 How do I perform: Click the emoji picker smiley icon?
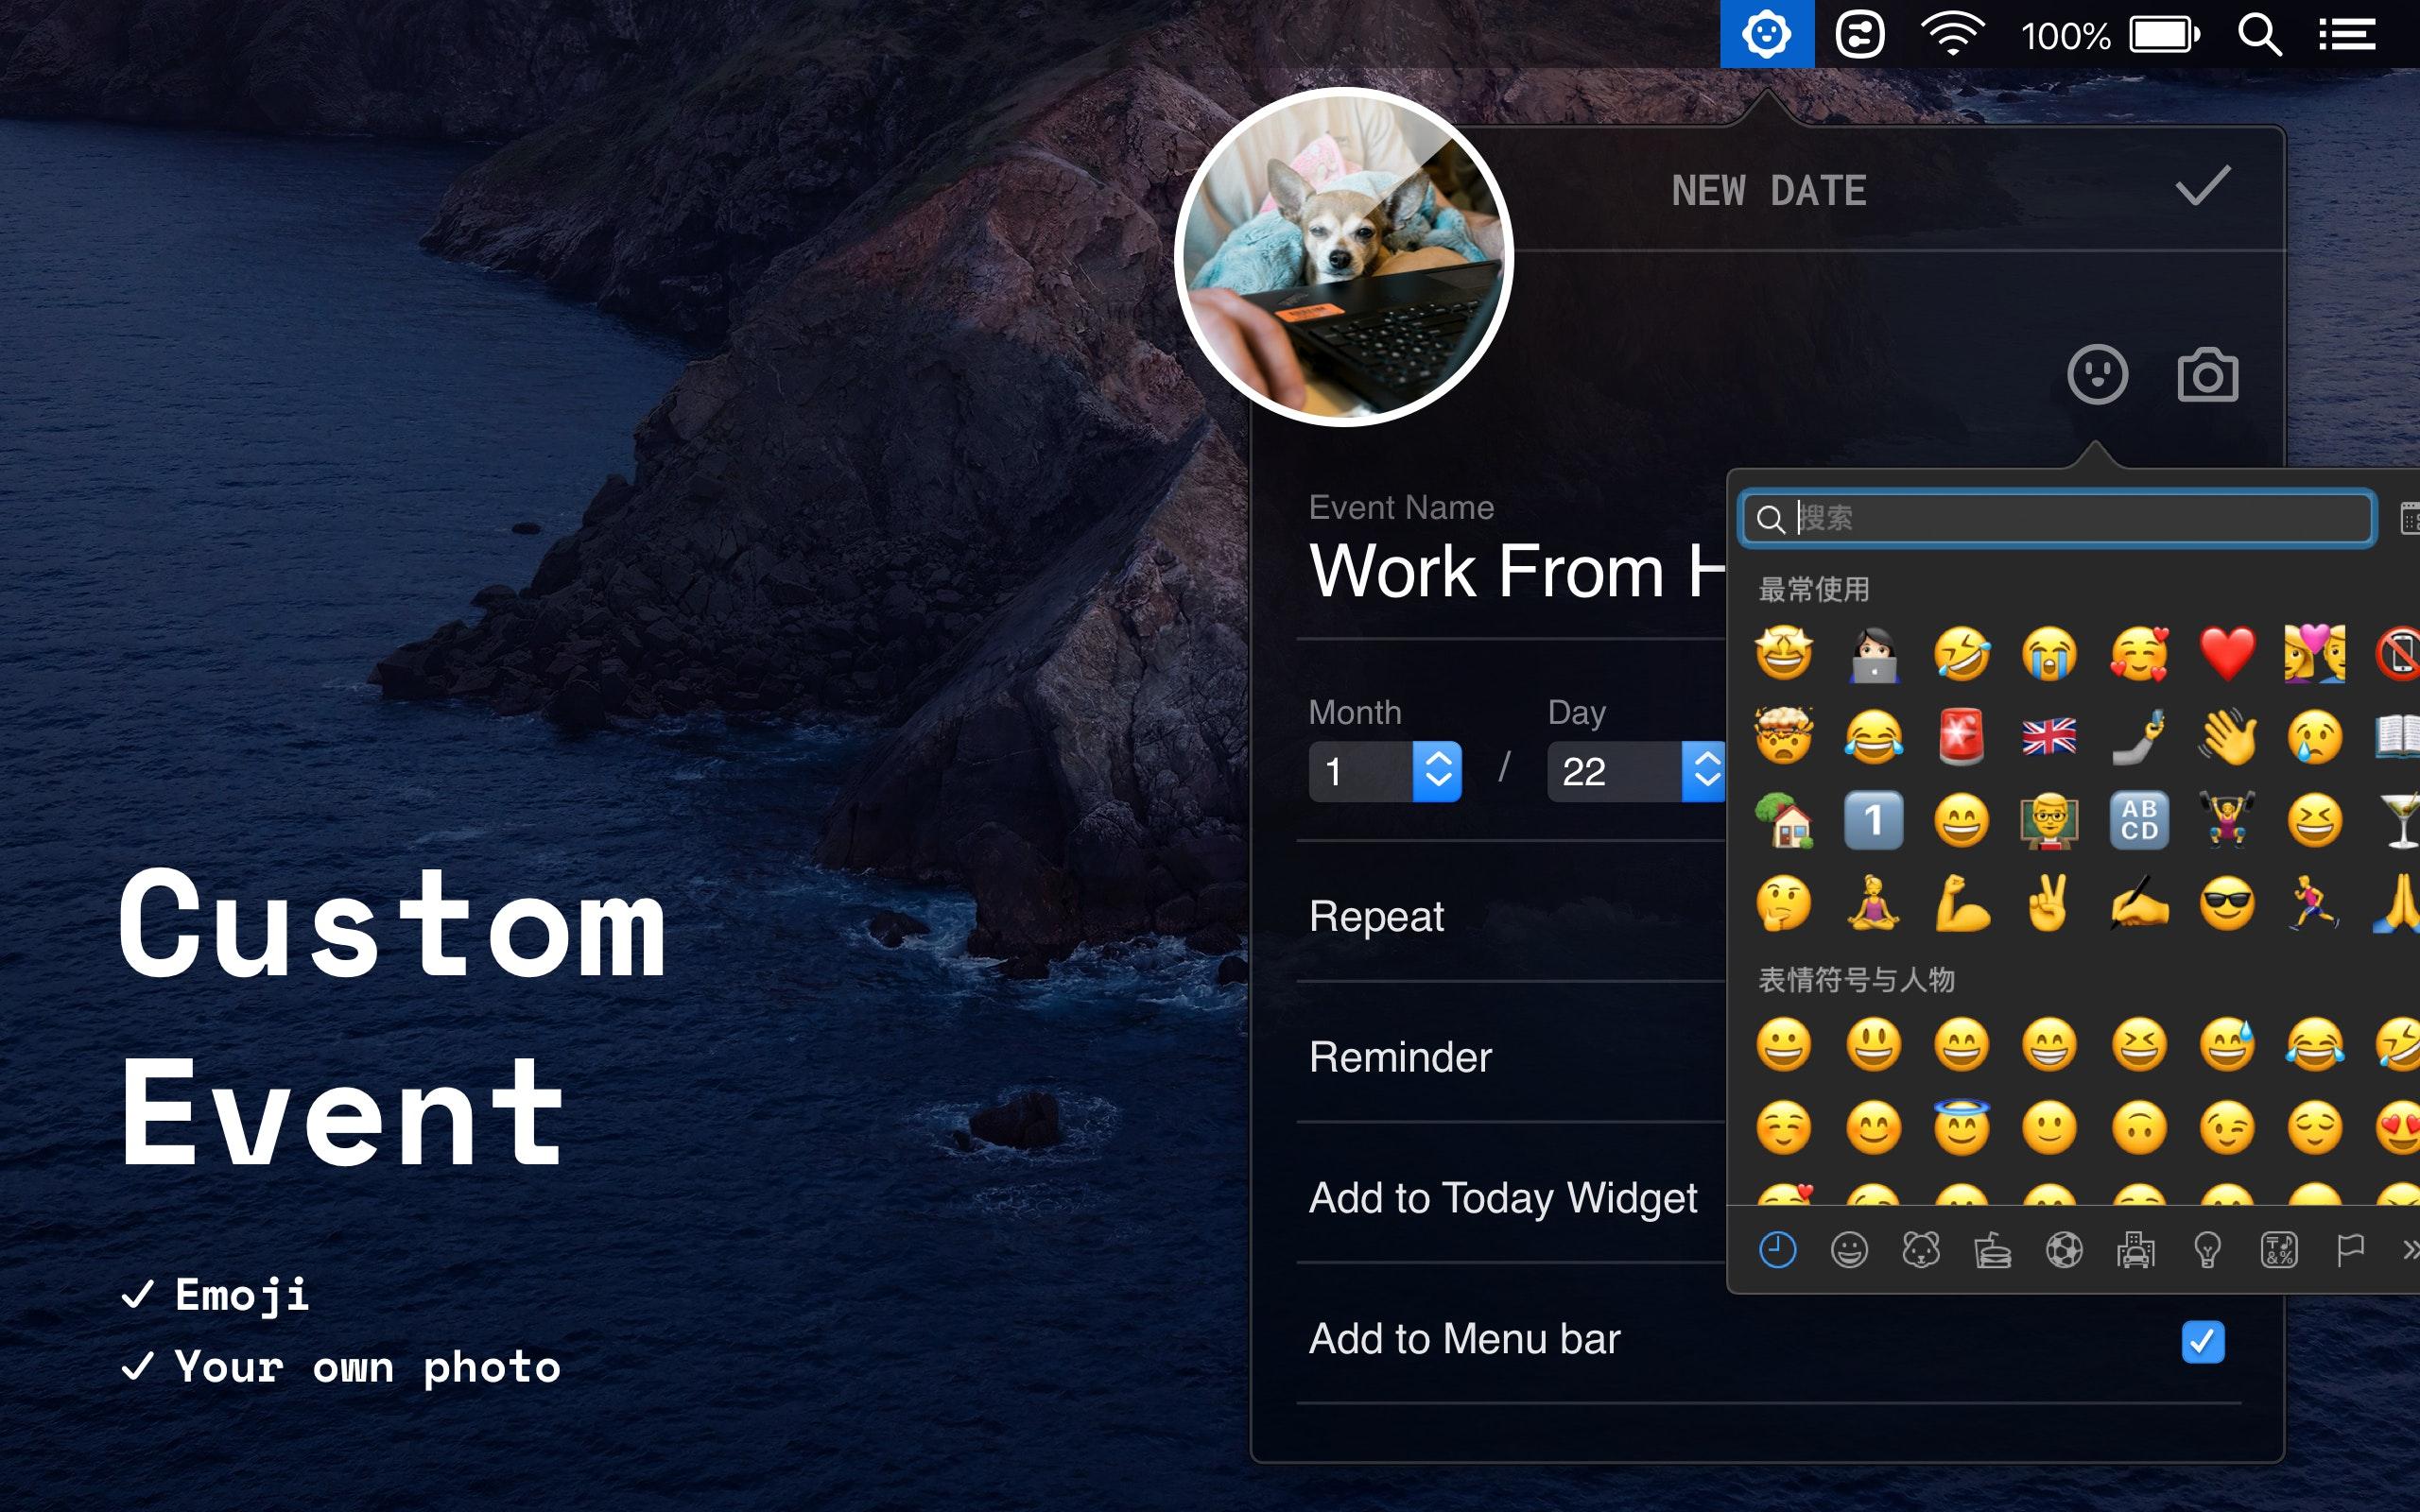click(2097, 375)
